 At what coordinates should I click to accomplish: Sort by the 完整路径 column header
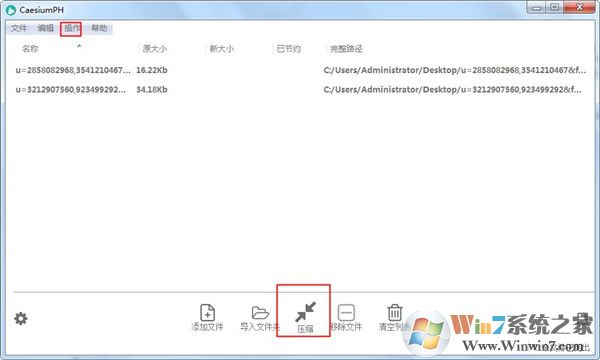click(x=346, y=49)
